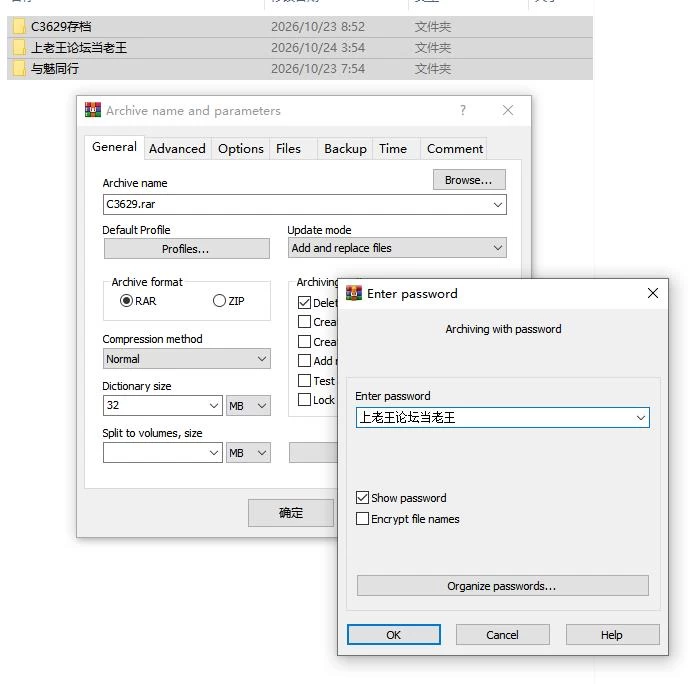Close the Archive name and parameters dialog
This screenshot has width=691, height=684.
click(508, 110)
